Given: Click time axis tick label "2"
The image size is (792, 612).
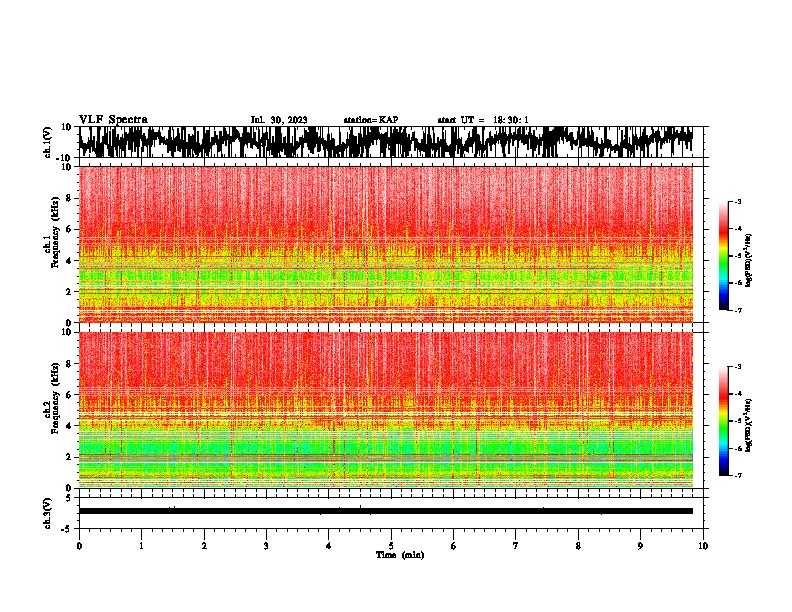Looking at the screenshot, I should pyautogui.click(x=204, y=546).
